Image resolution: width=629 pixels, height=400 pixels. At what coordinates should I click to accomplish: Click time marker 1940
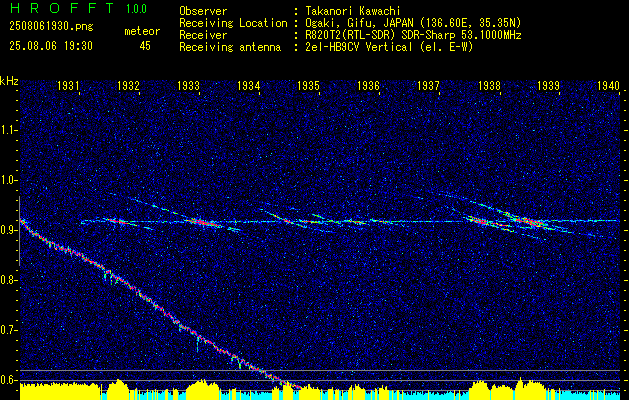[609, 85]
